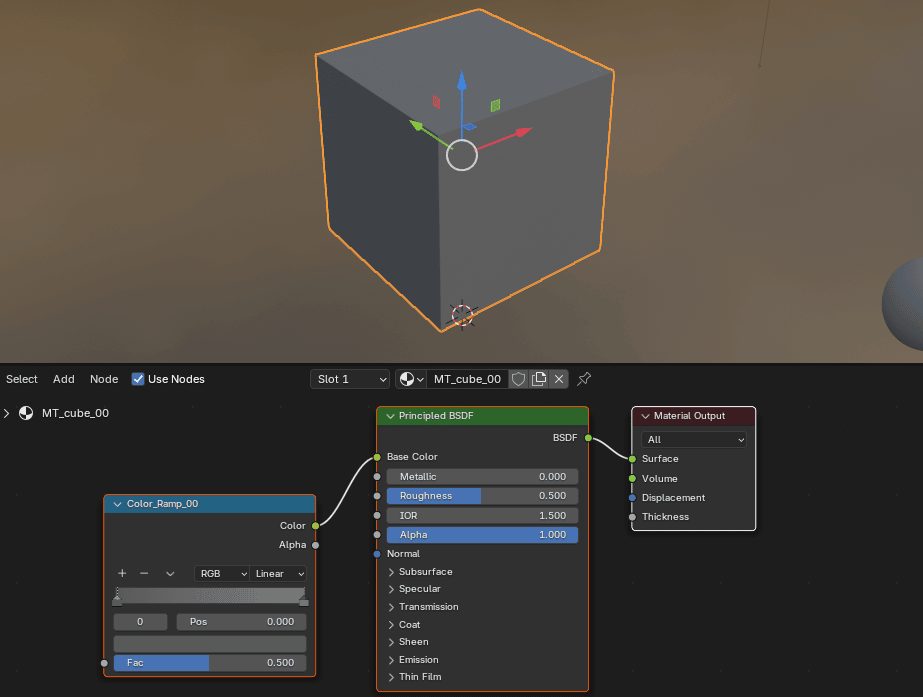Click the Alpha output socket of Color Ramp

click(316, 545)
